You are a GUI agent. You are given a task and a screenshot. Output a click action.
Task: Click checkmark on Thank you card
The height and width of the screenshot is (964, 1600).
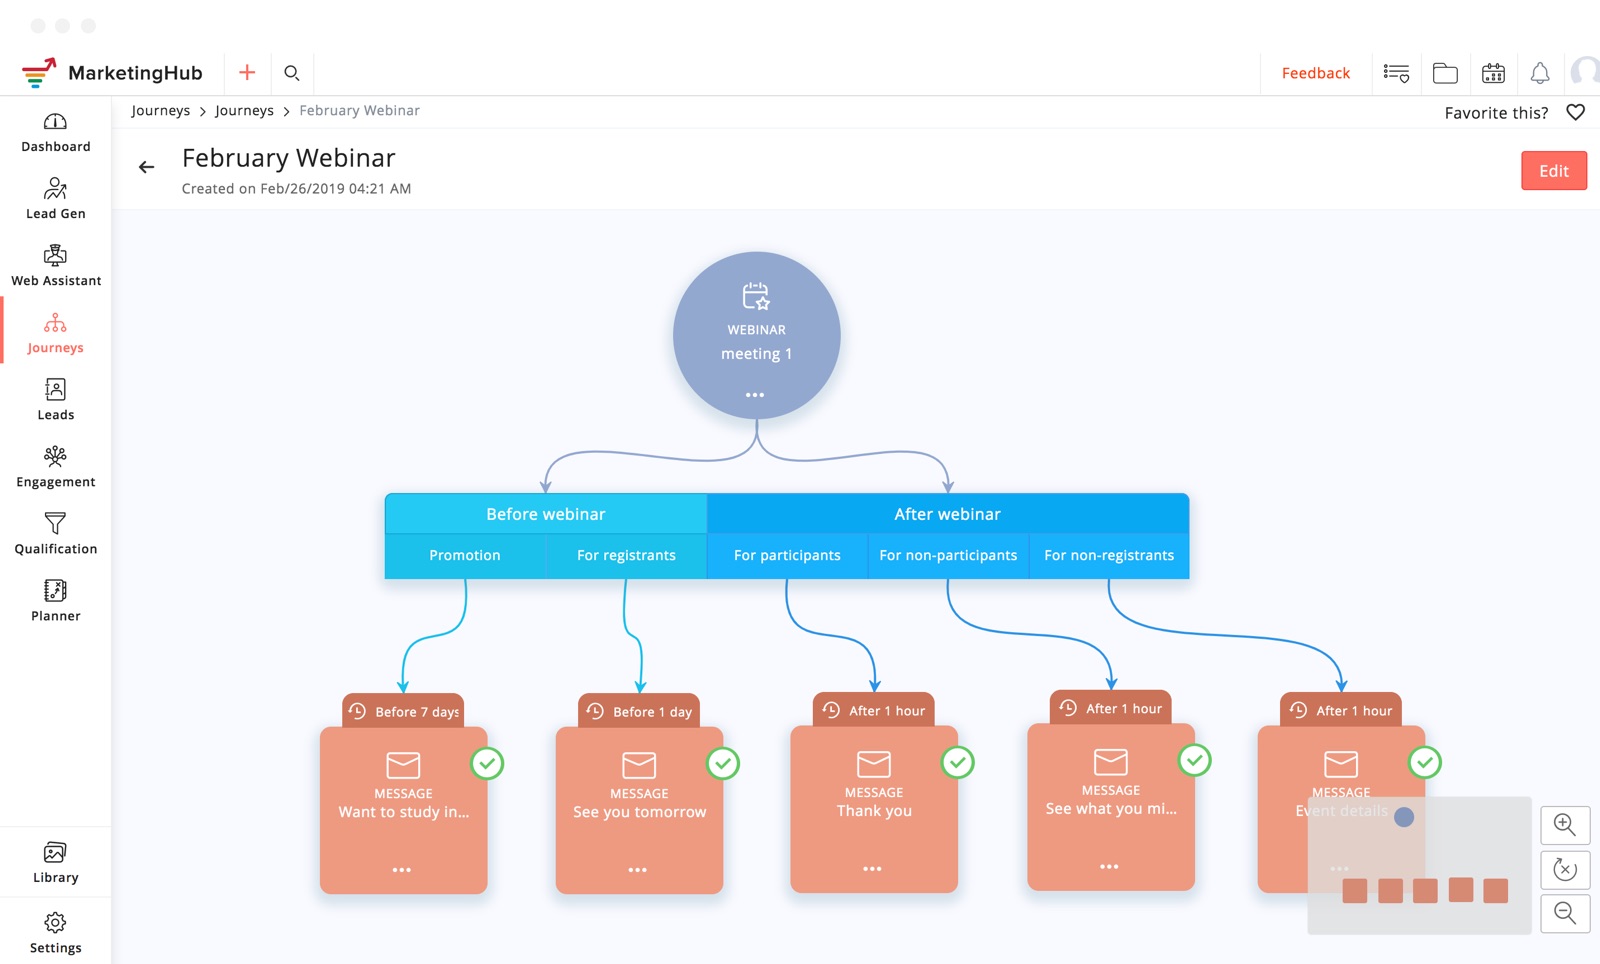[958, 763]
